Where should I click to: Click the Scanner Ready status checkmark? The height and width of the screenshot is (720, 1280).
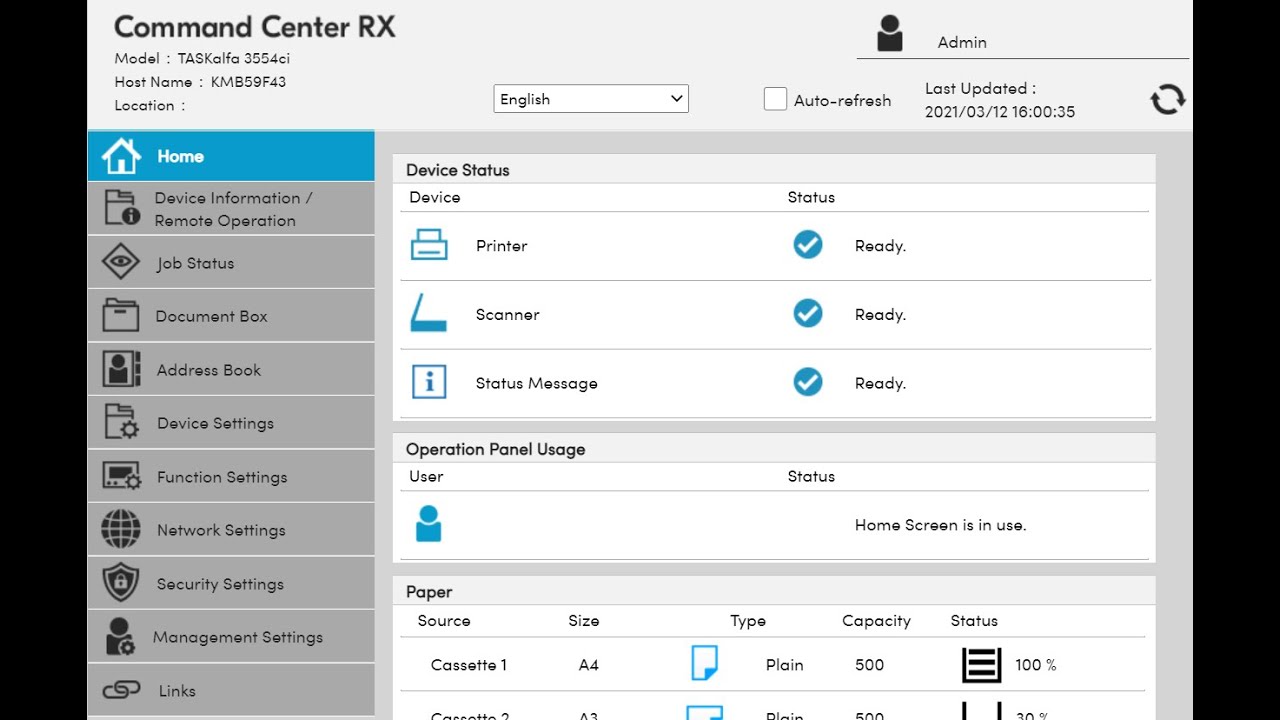pyautogui.click(x=808, y=314)
